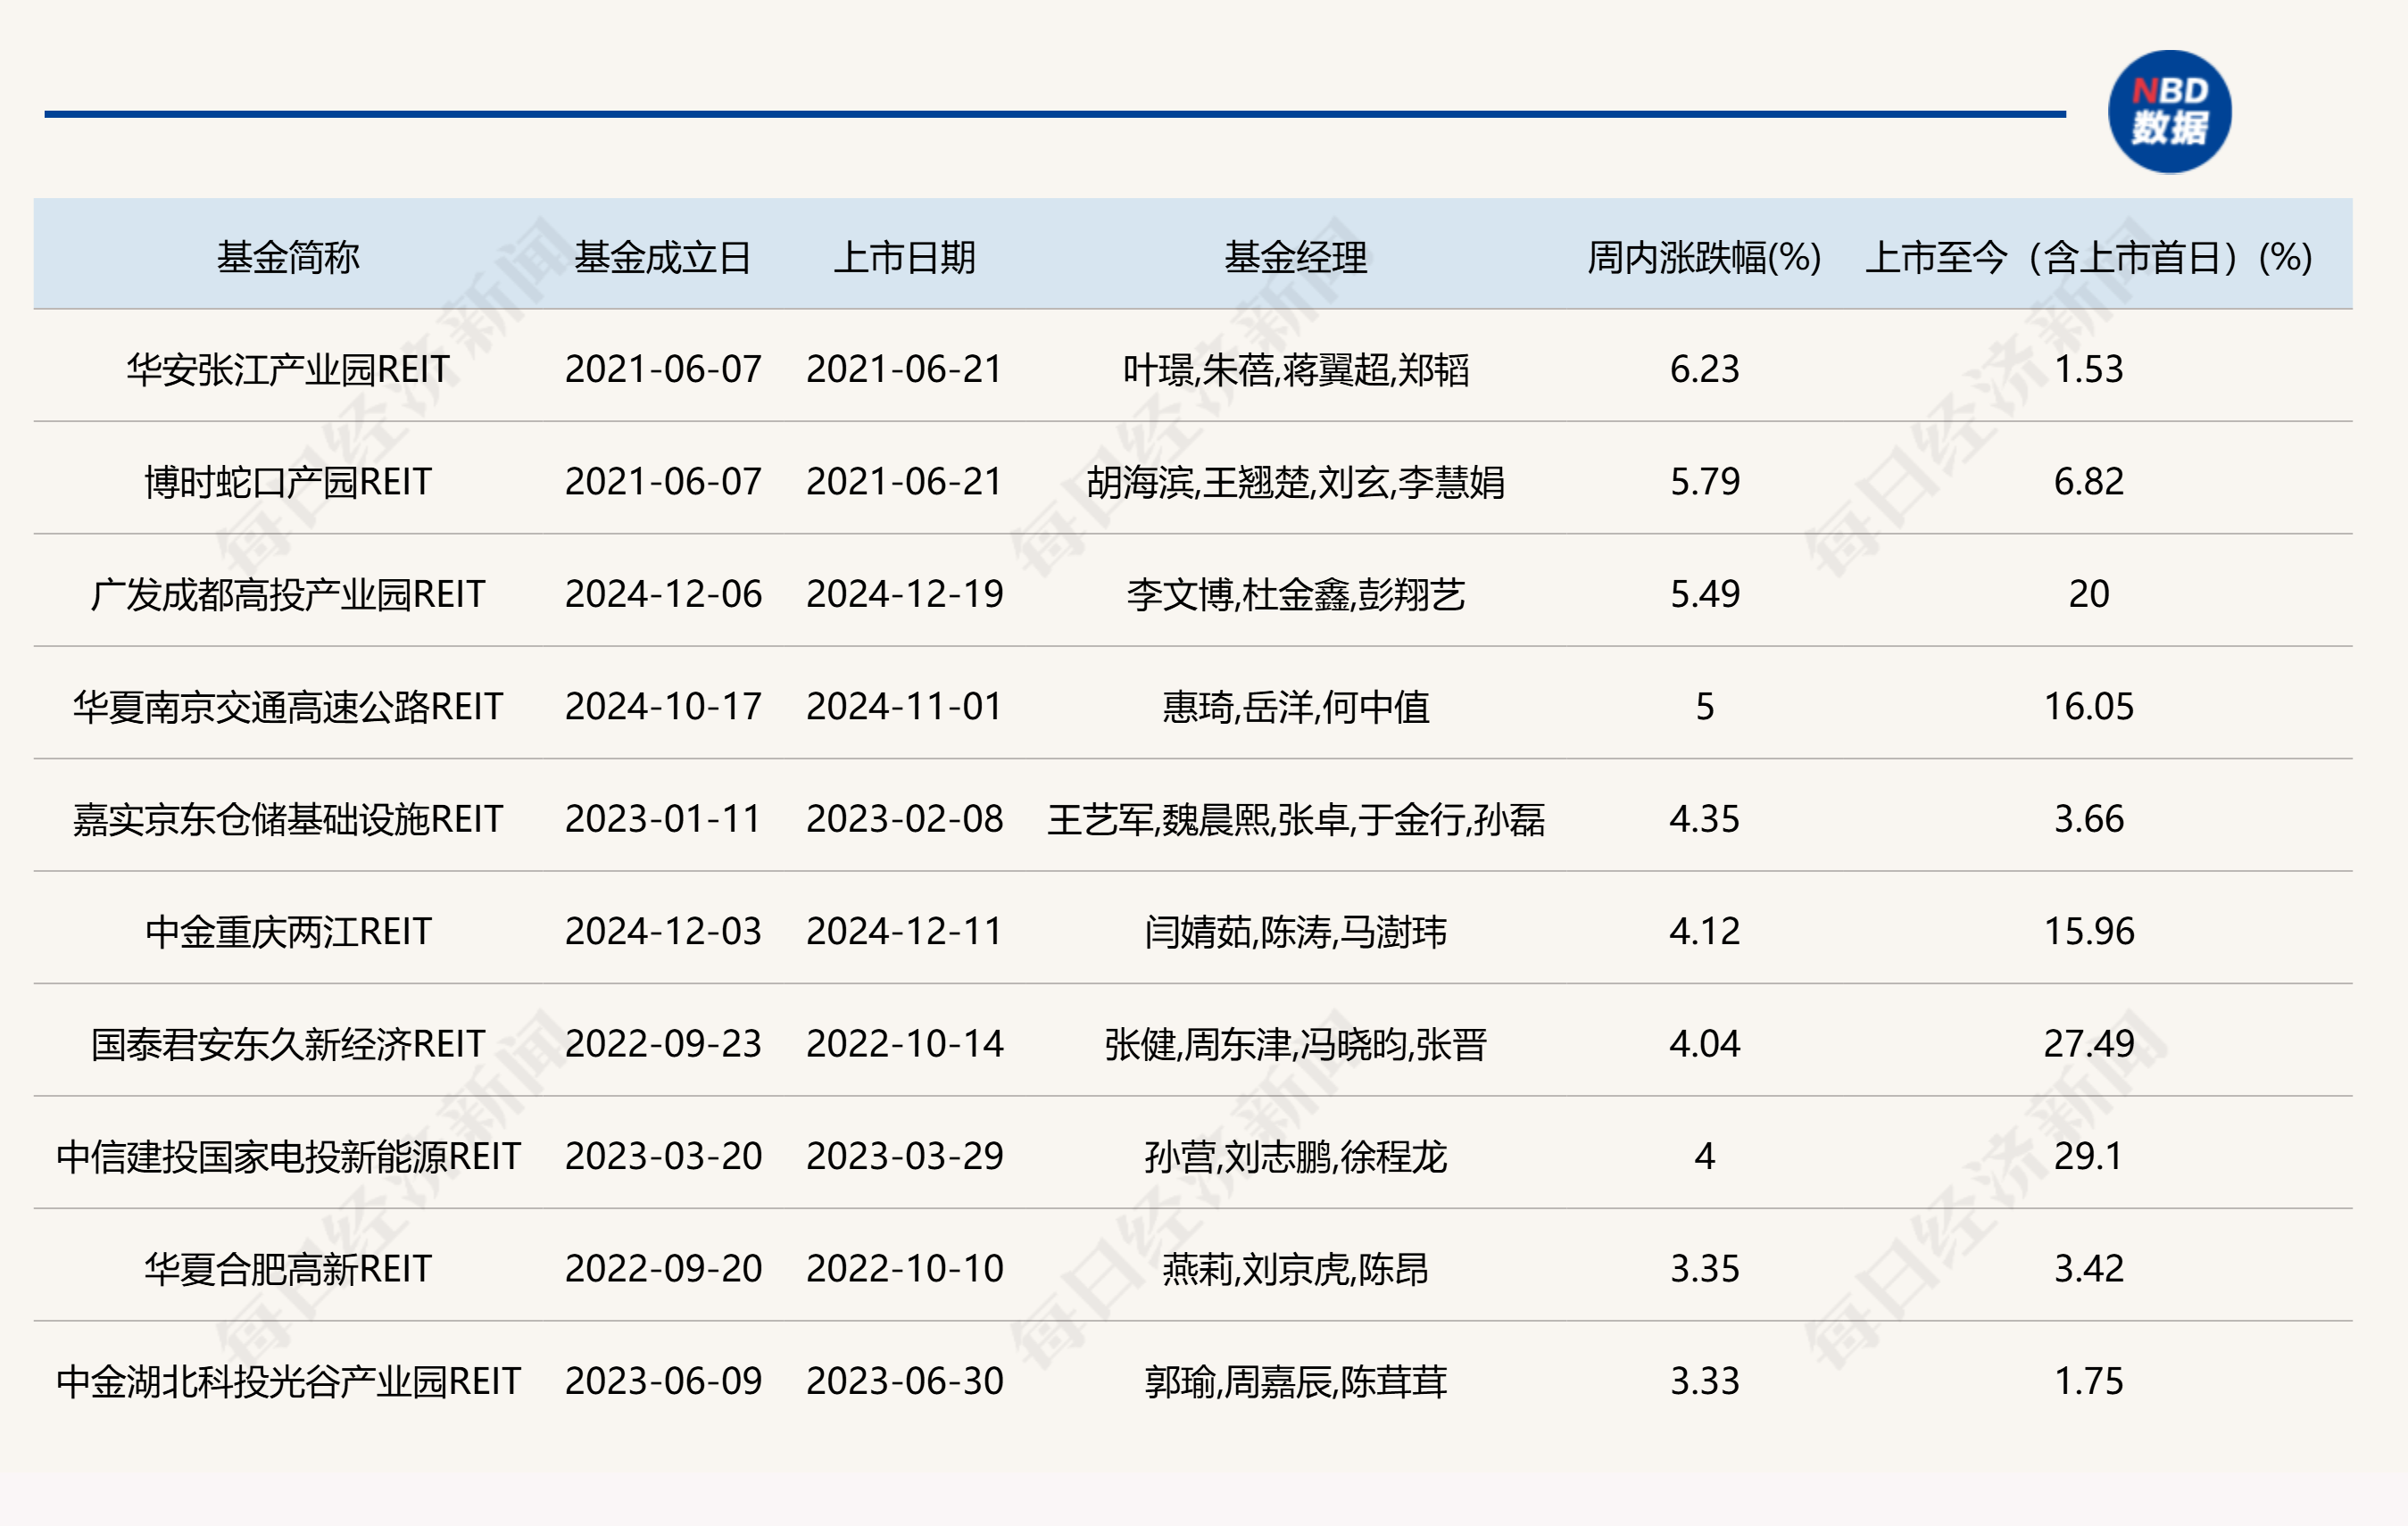The image size is (2408, 1526).
Task: Click the 基金经理 column header
Action: tap(1295, 258)
